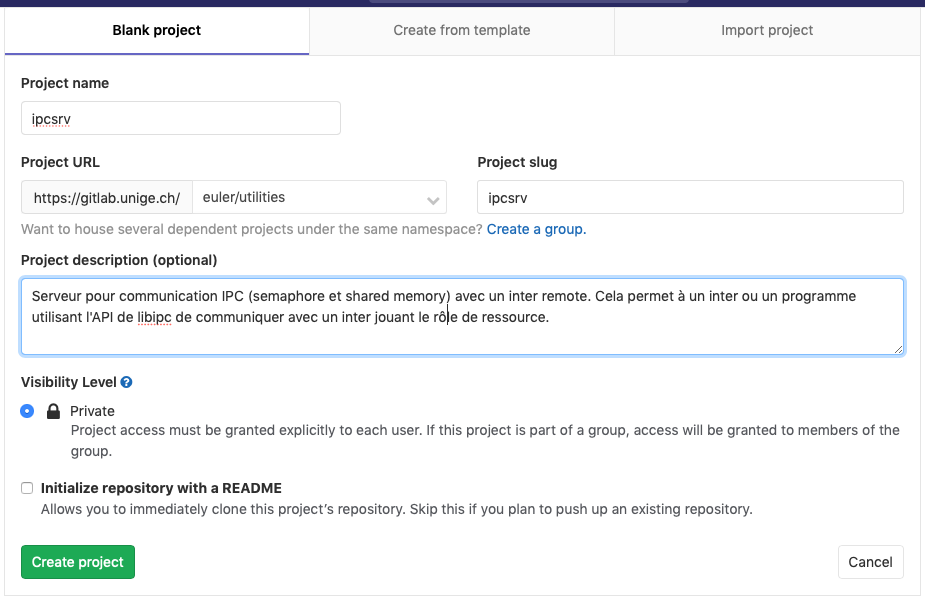This screenshot has height=600, width=925.
Task: Click the "Private" visibility label text
Action: (x=92, y=411)
